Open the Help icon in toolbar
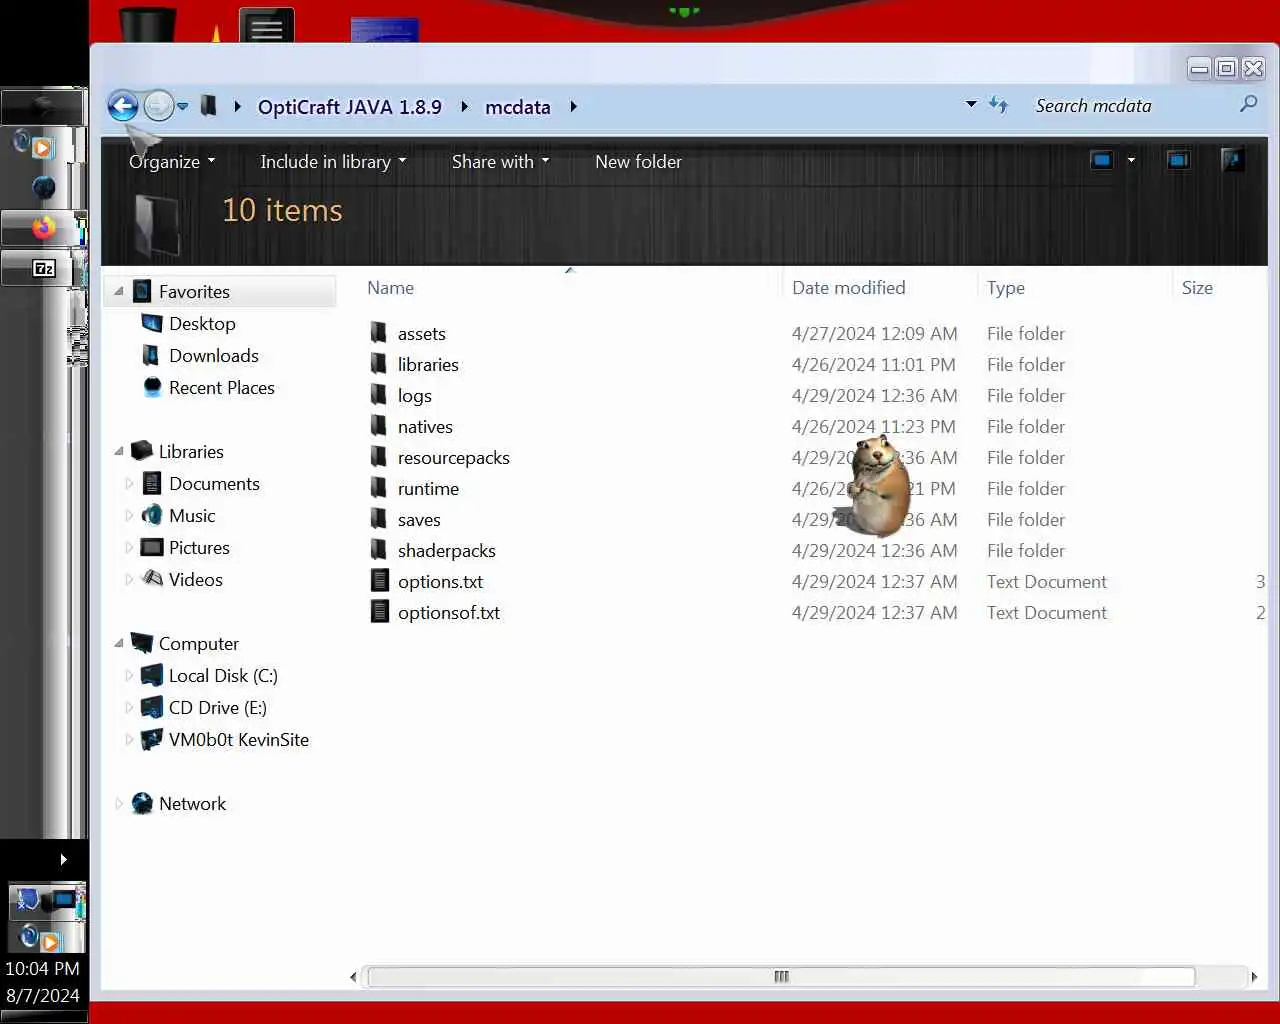Viewport: 1280px width, 1024px height. 1233,160
